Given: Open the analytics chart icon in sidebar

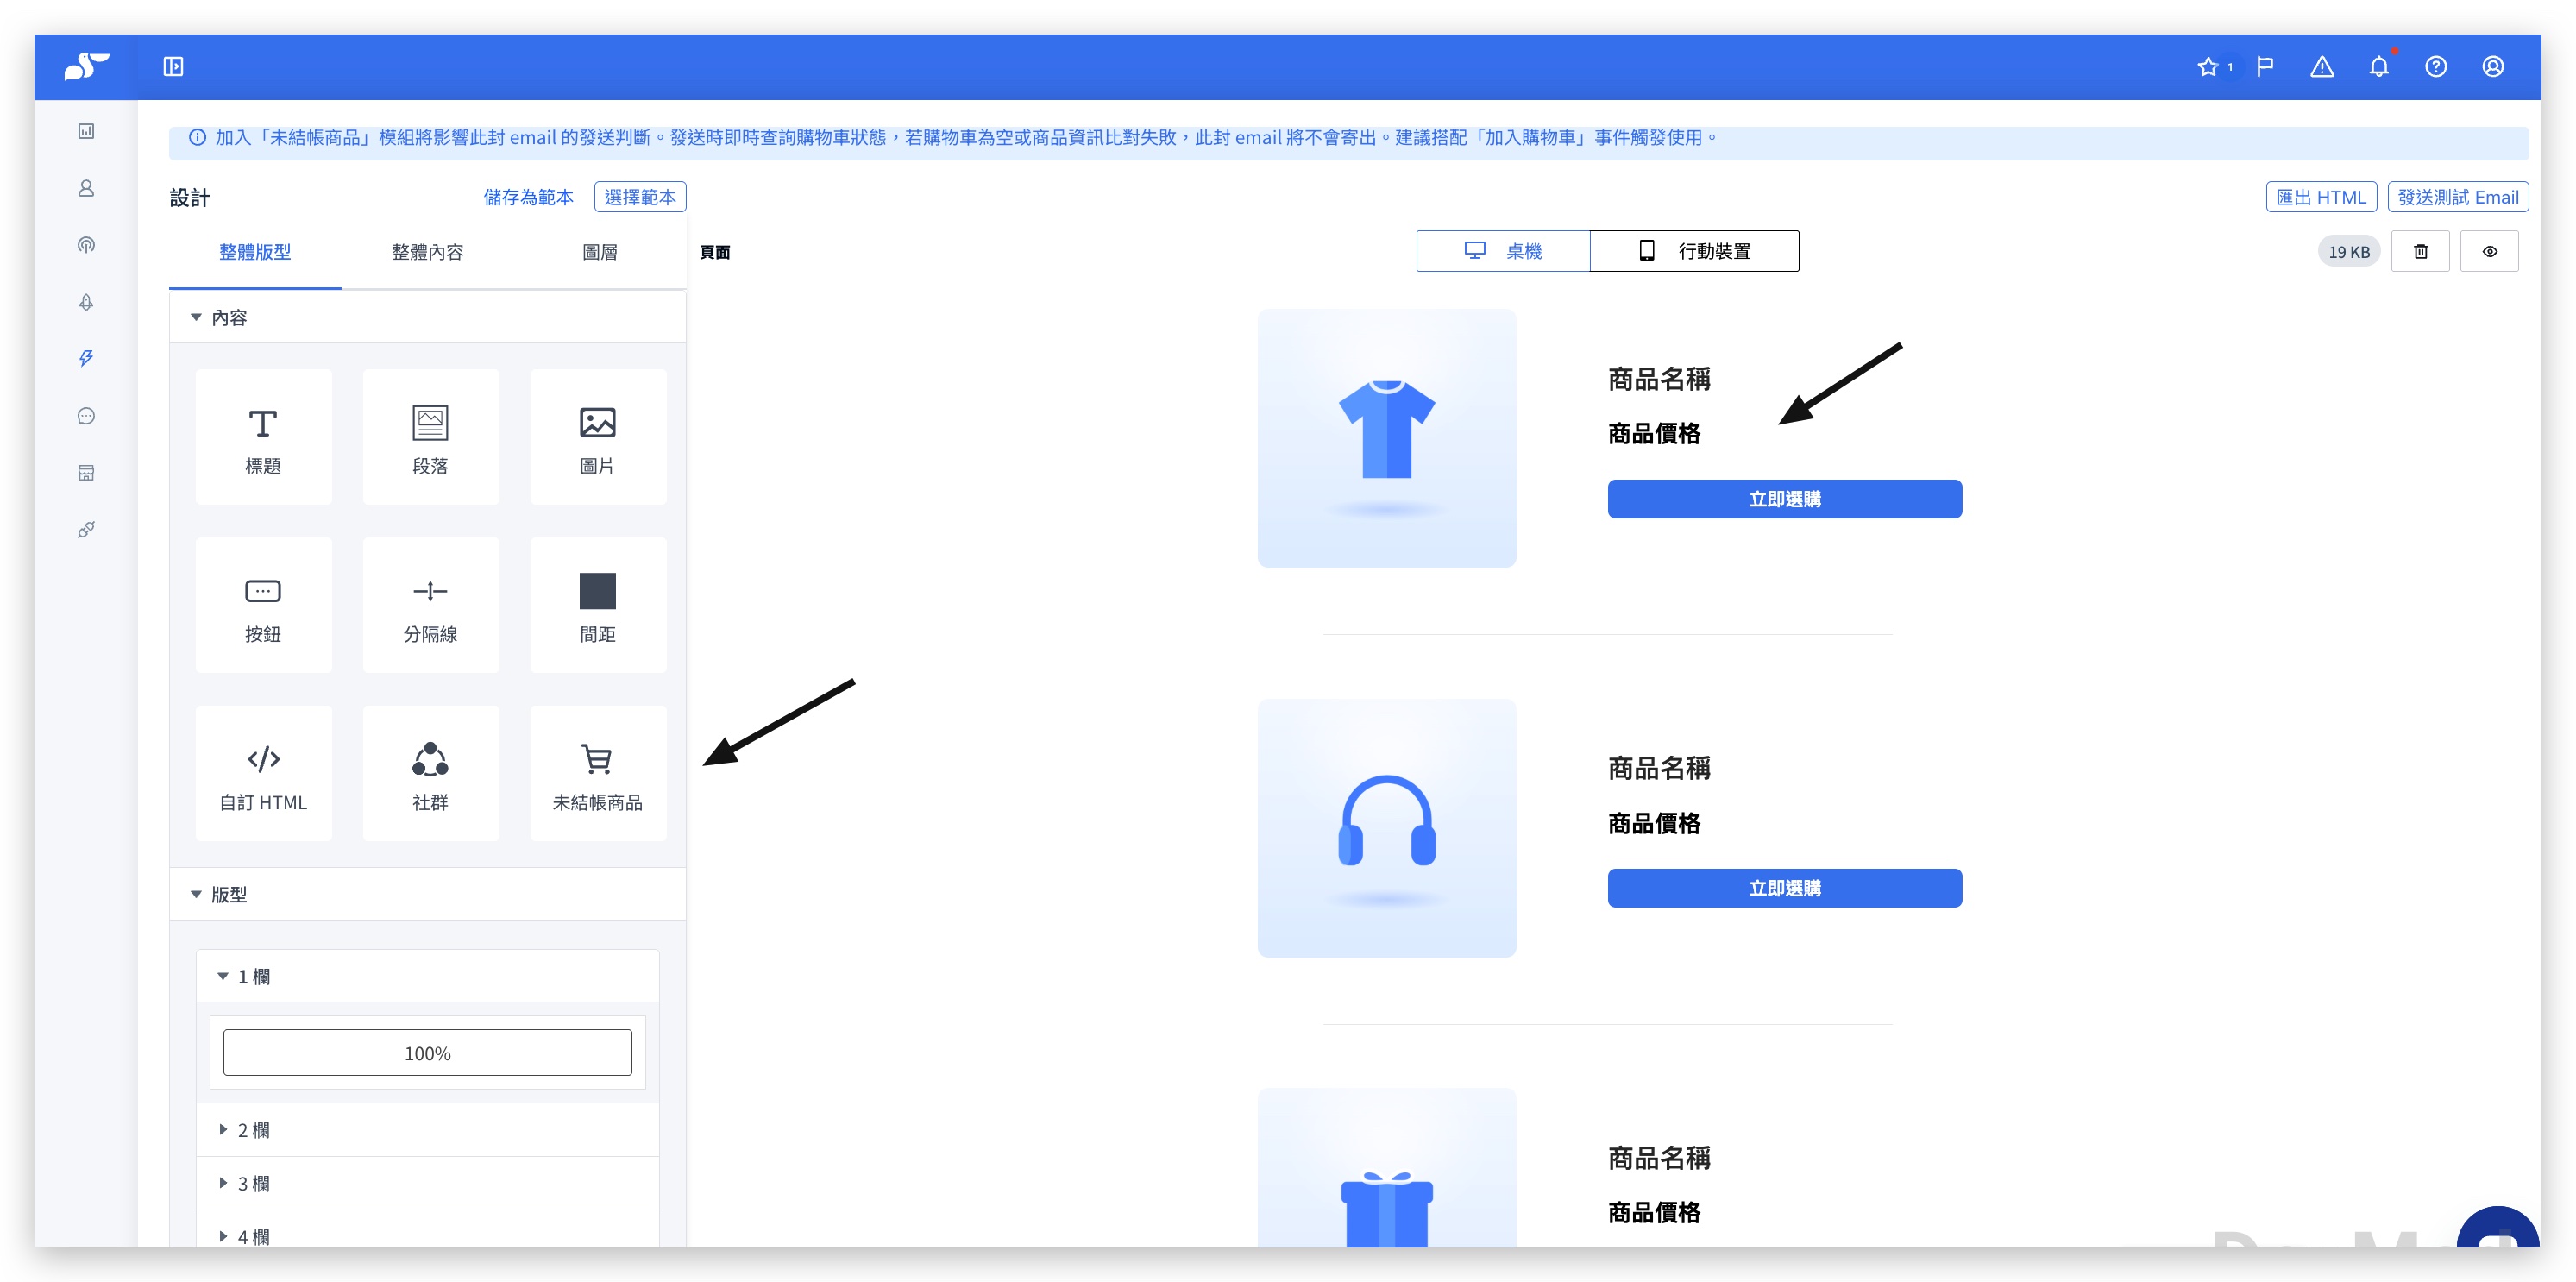Looking at the screenshot, I should tap(86, 131).
